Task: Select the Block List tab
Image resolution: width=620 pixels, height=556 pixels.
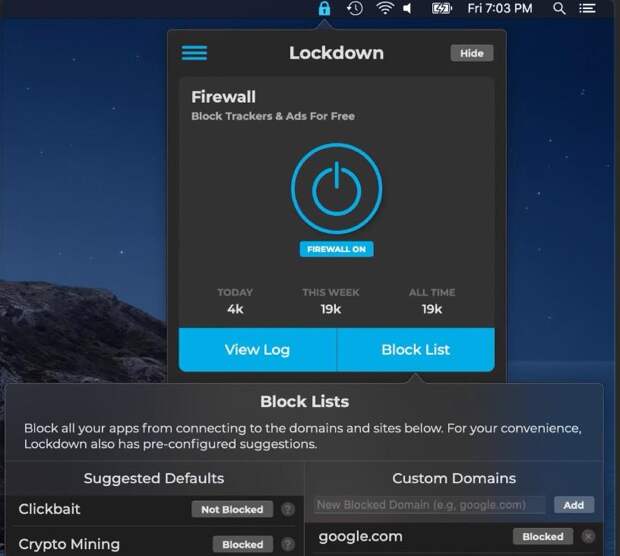Action: click(416, 350)
